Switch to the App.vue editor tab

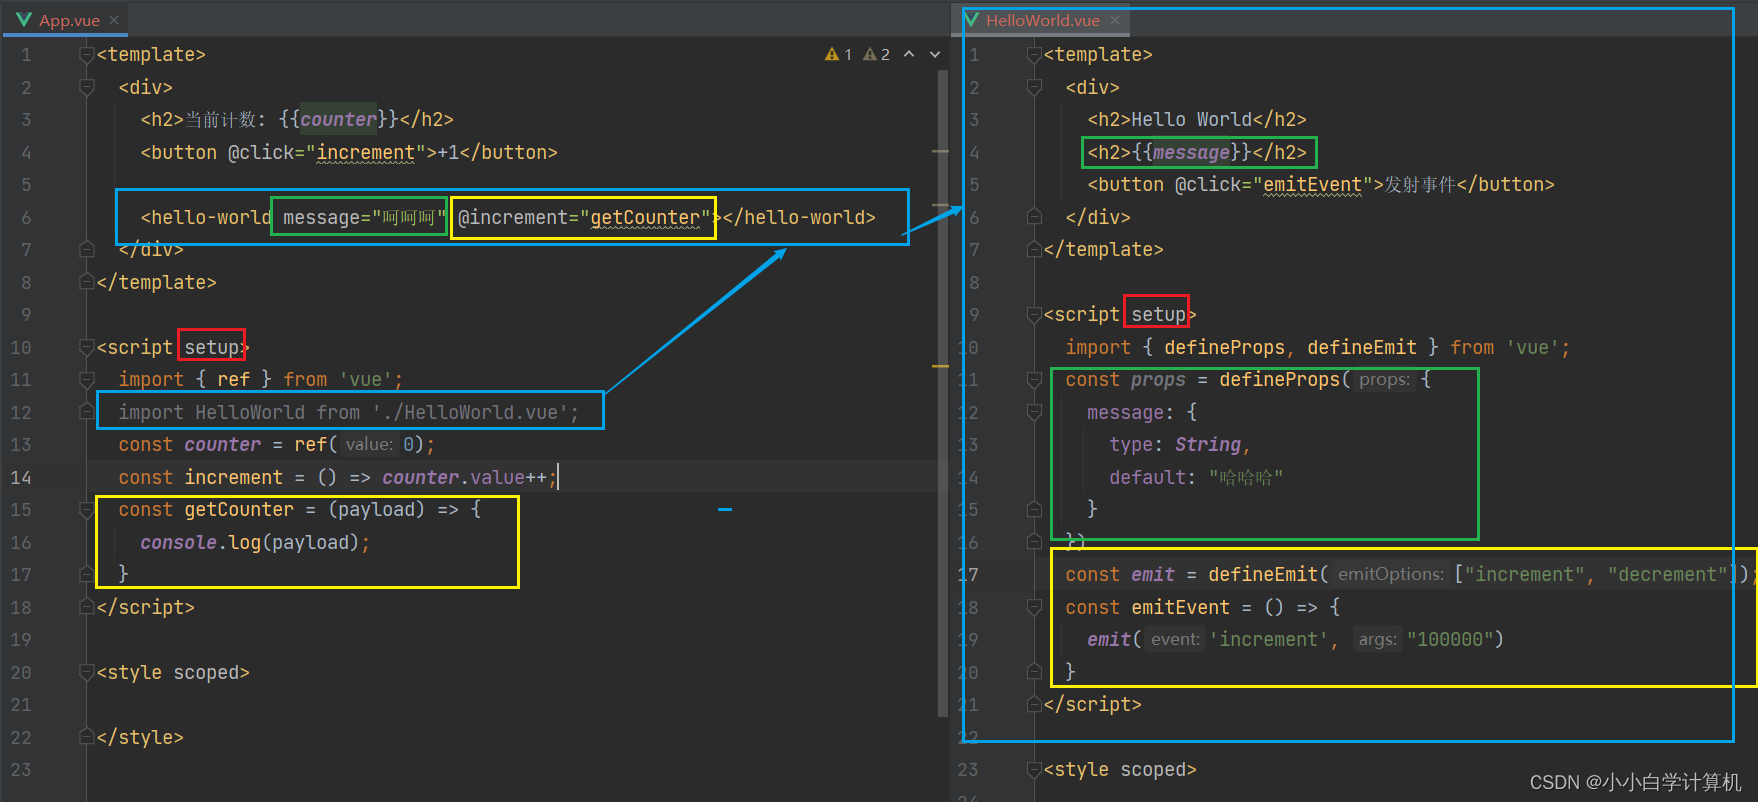[69, 20]
